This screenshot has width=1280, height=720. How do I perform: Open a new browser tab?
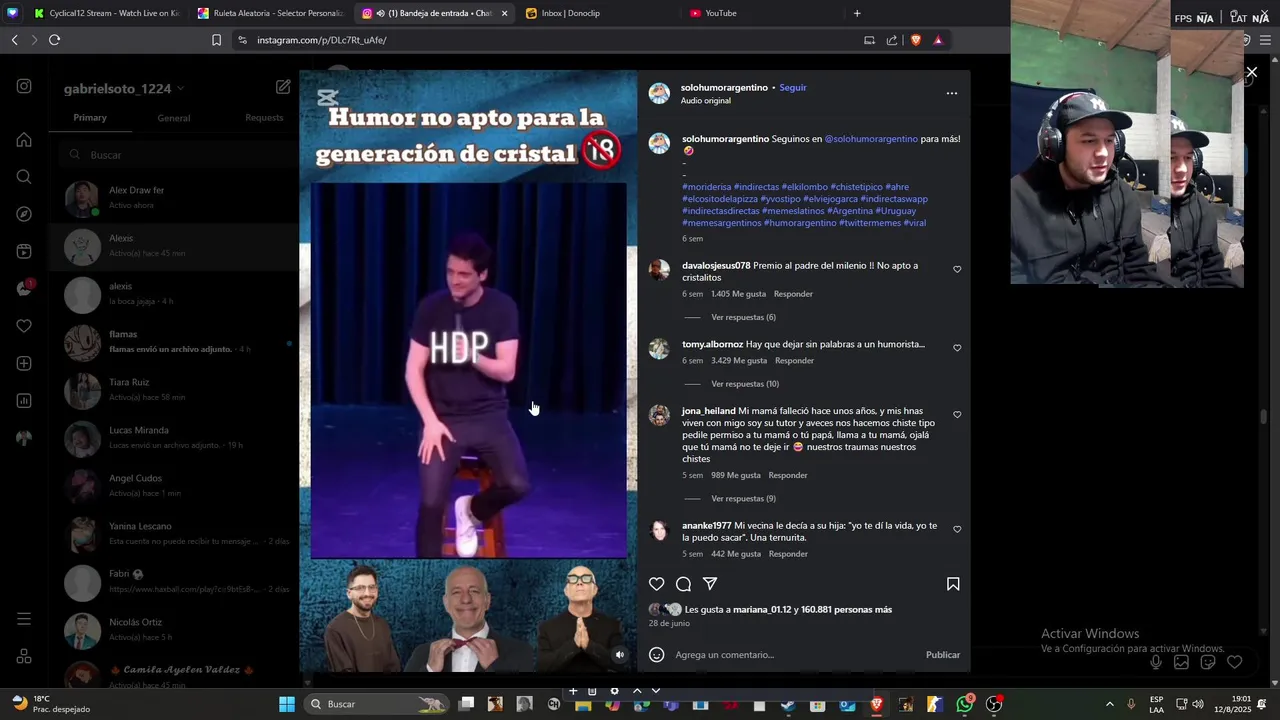pos(857,13)
